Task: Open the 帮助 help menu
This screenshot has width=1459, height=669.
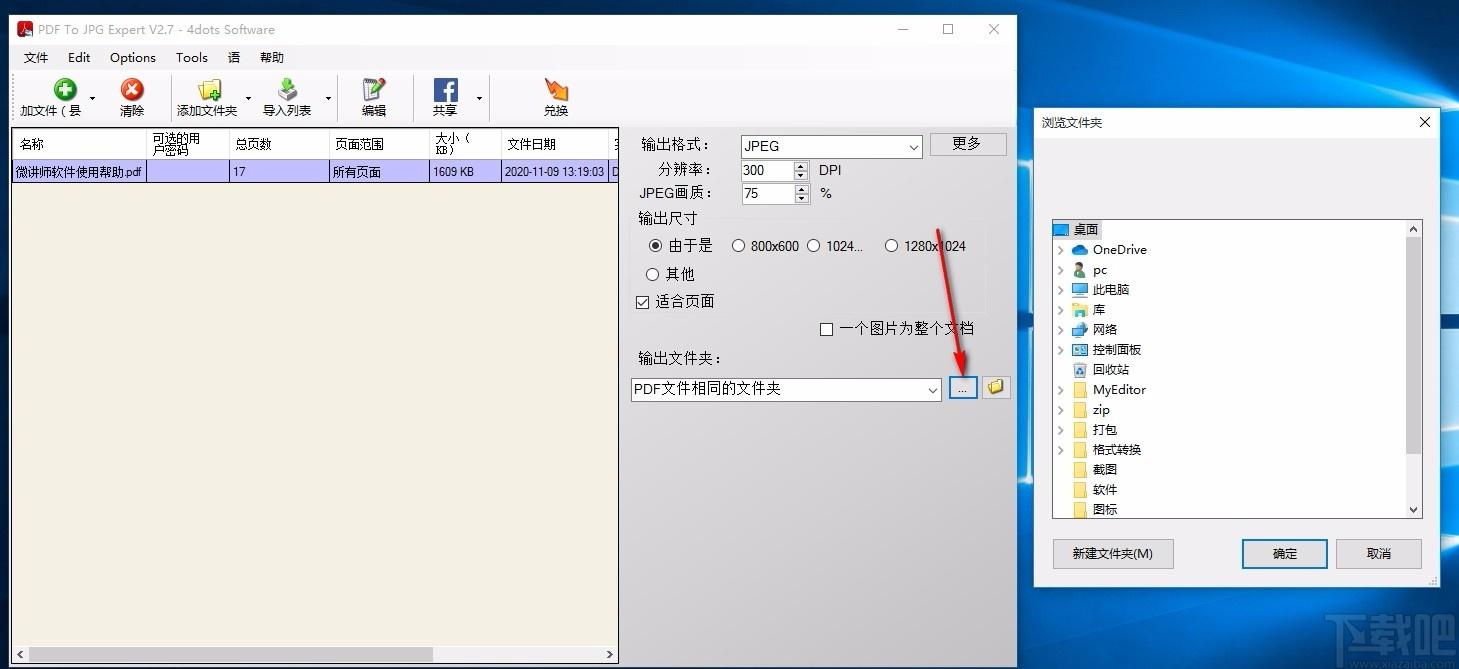Action: (272, 58)
